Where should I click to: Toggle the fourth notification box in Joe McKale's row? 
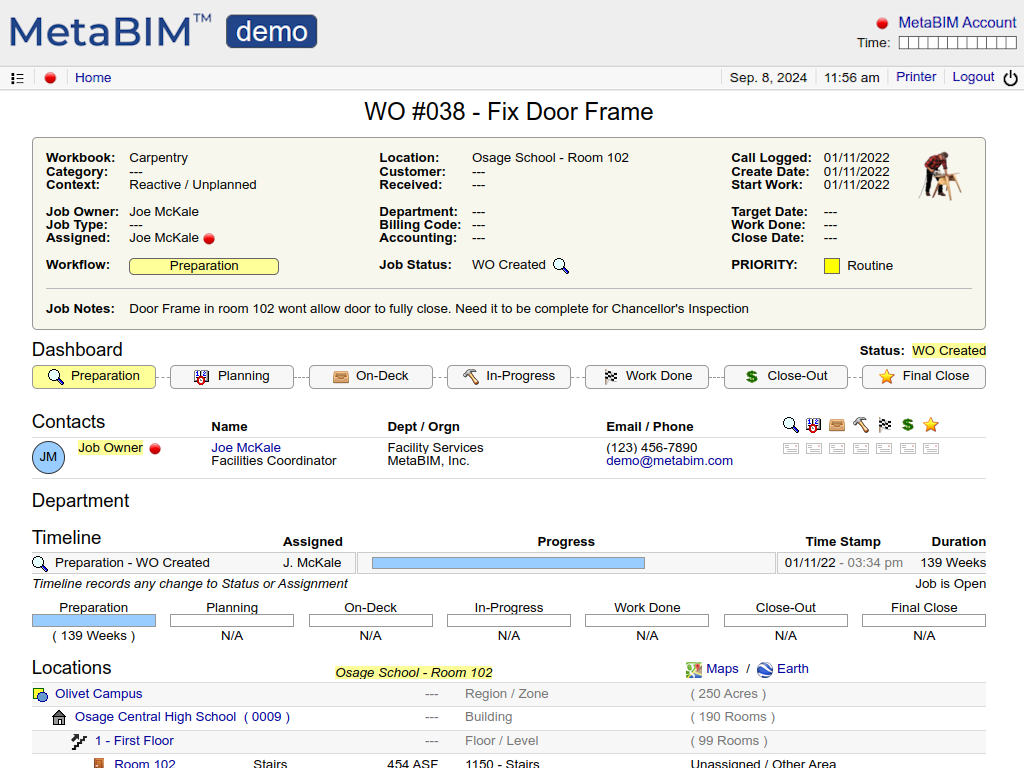coord(861,449)
